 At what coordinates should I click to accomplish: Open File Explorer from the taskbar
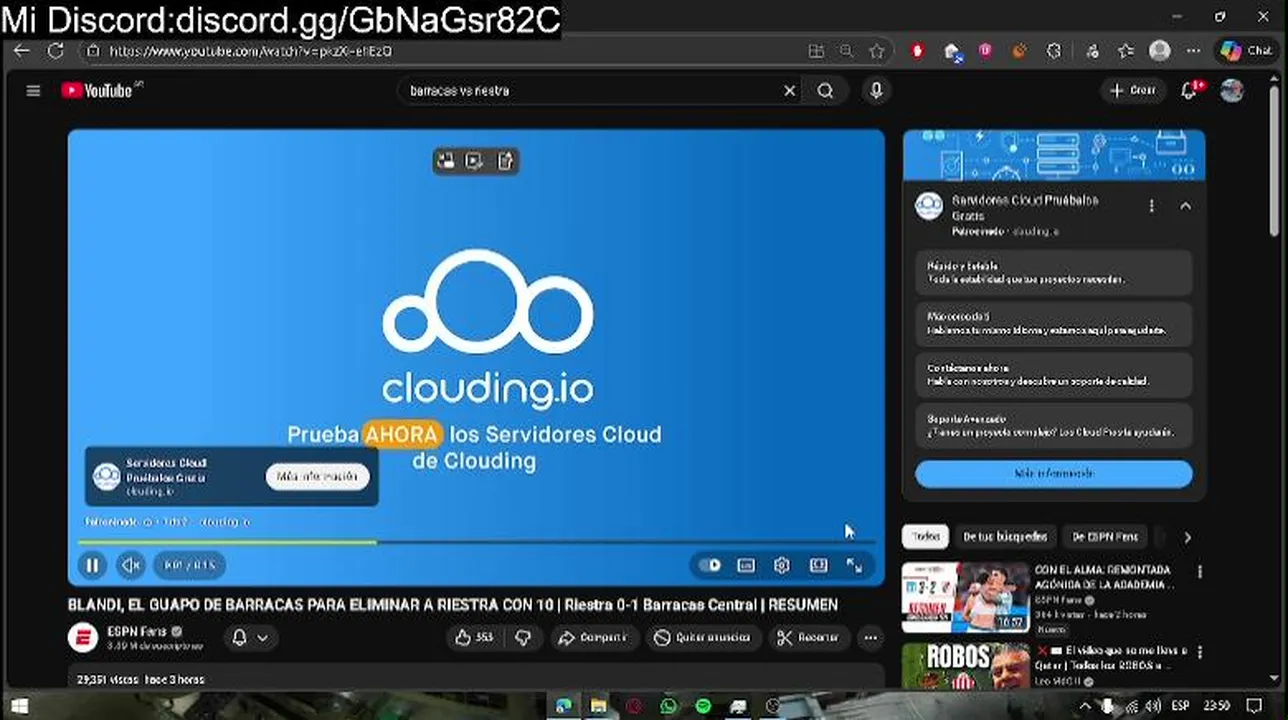click(598, 707)
